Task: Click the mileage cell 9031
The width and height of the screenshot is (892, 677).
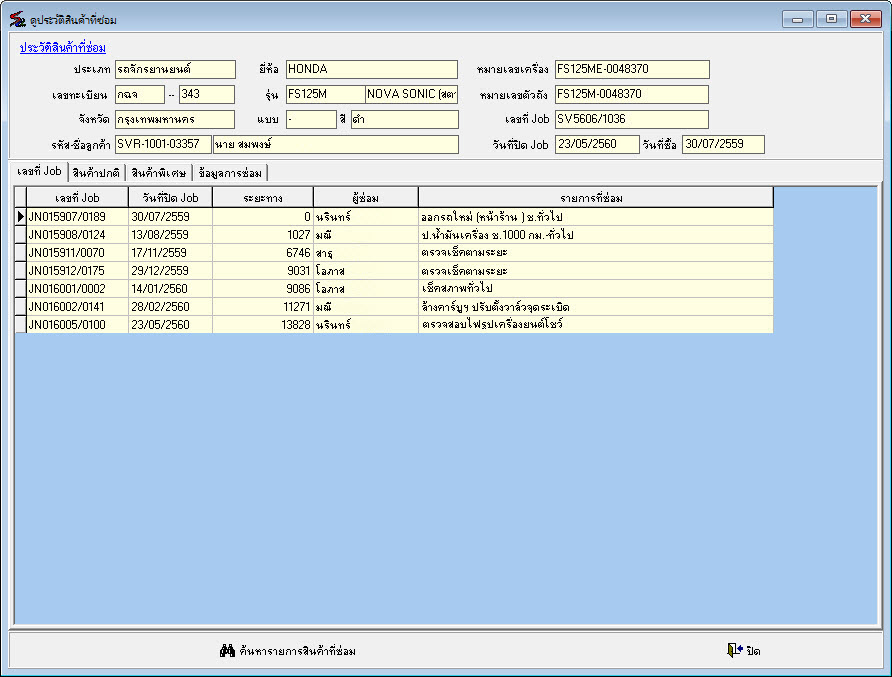Action: click(x=263, y=271)
